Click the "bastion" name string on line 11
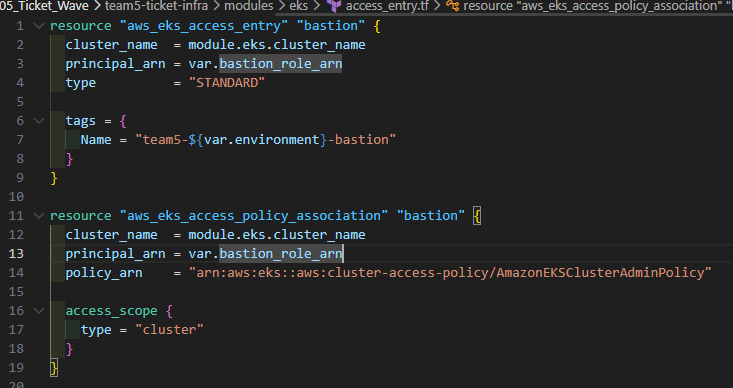Viewport: 733px width, 388px height. point(431,216)
